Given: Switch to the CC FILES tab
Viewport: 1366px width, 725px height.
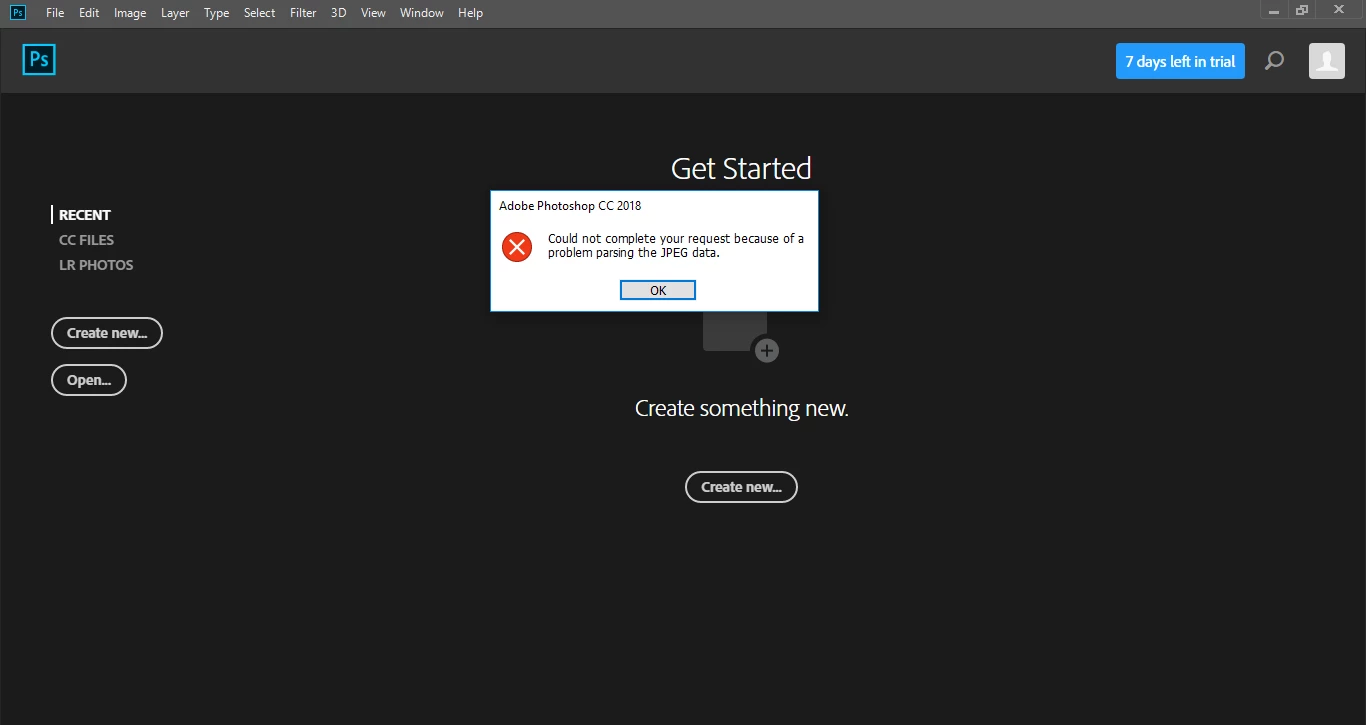Looking at the screenshot, I should [x=87, y=240].
